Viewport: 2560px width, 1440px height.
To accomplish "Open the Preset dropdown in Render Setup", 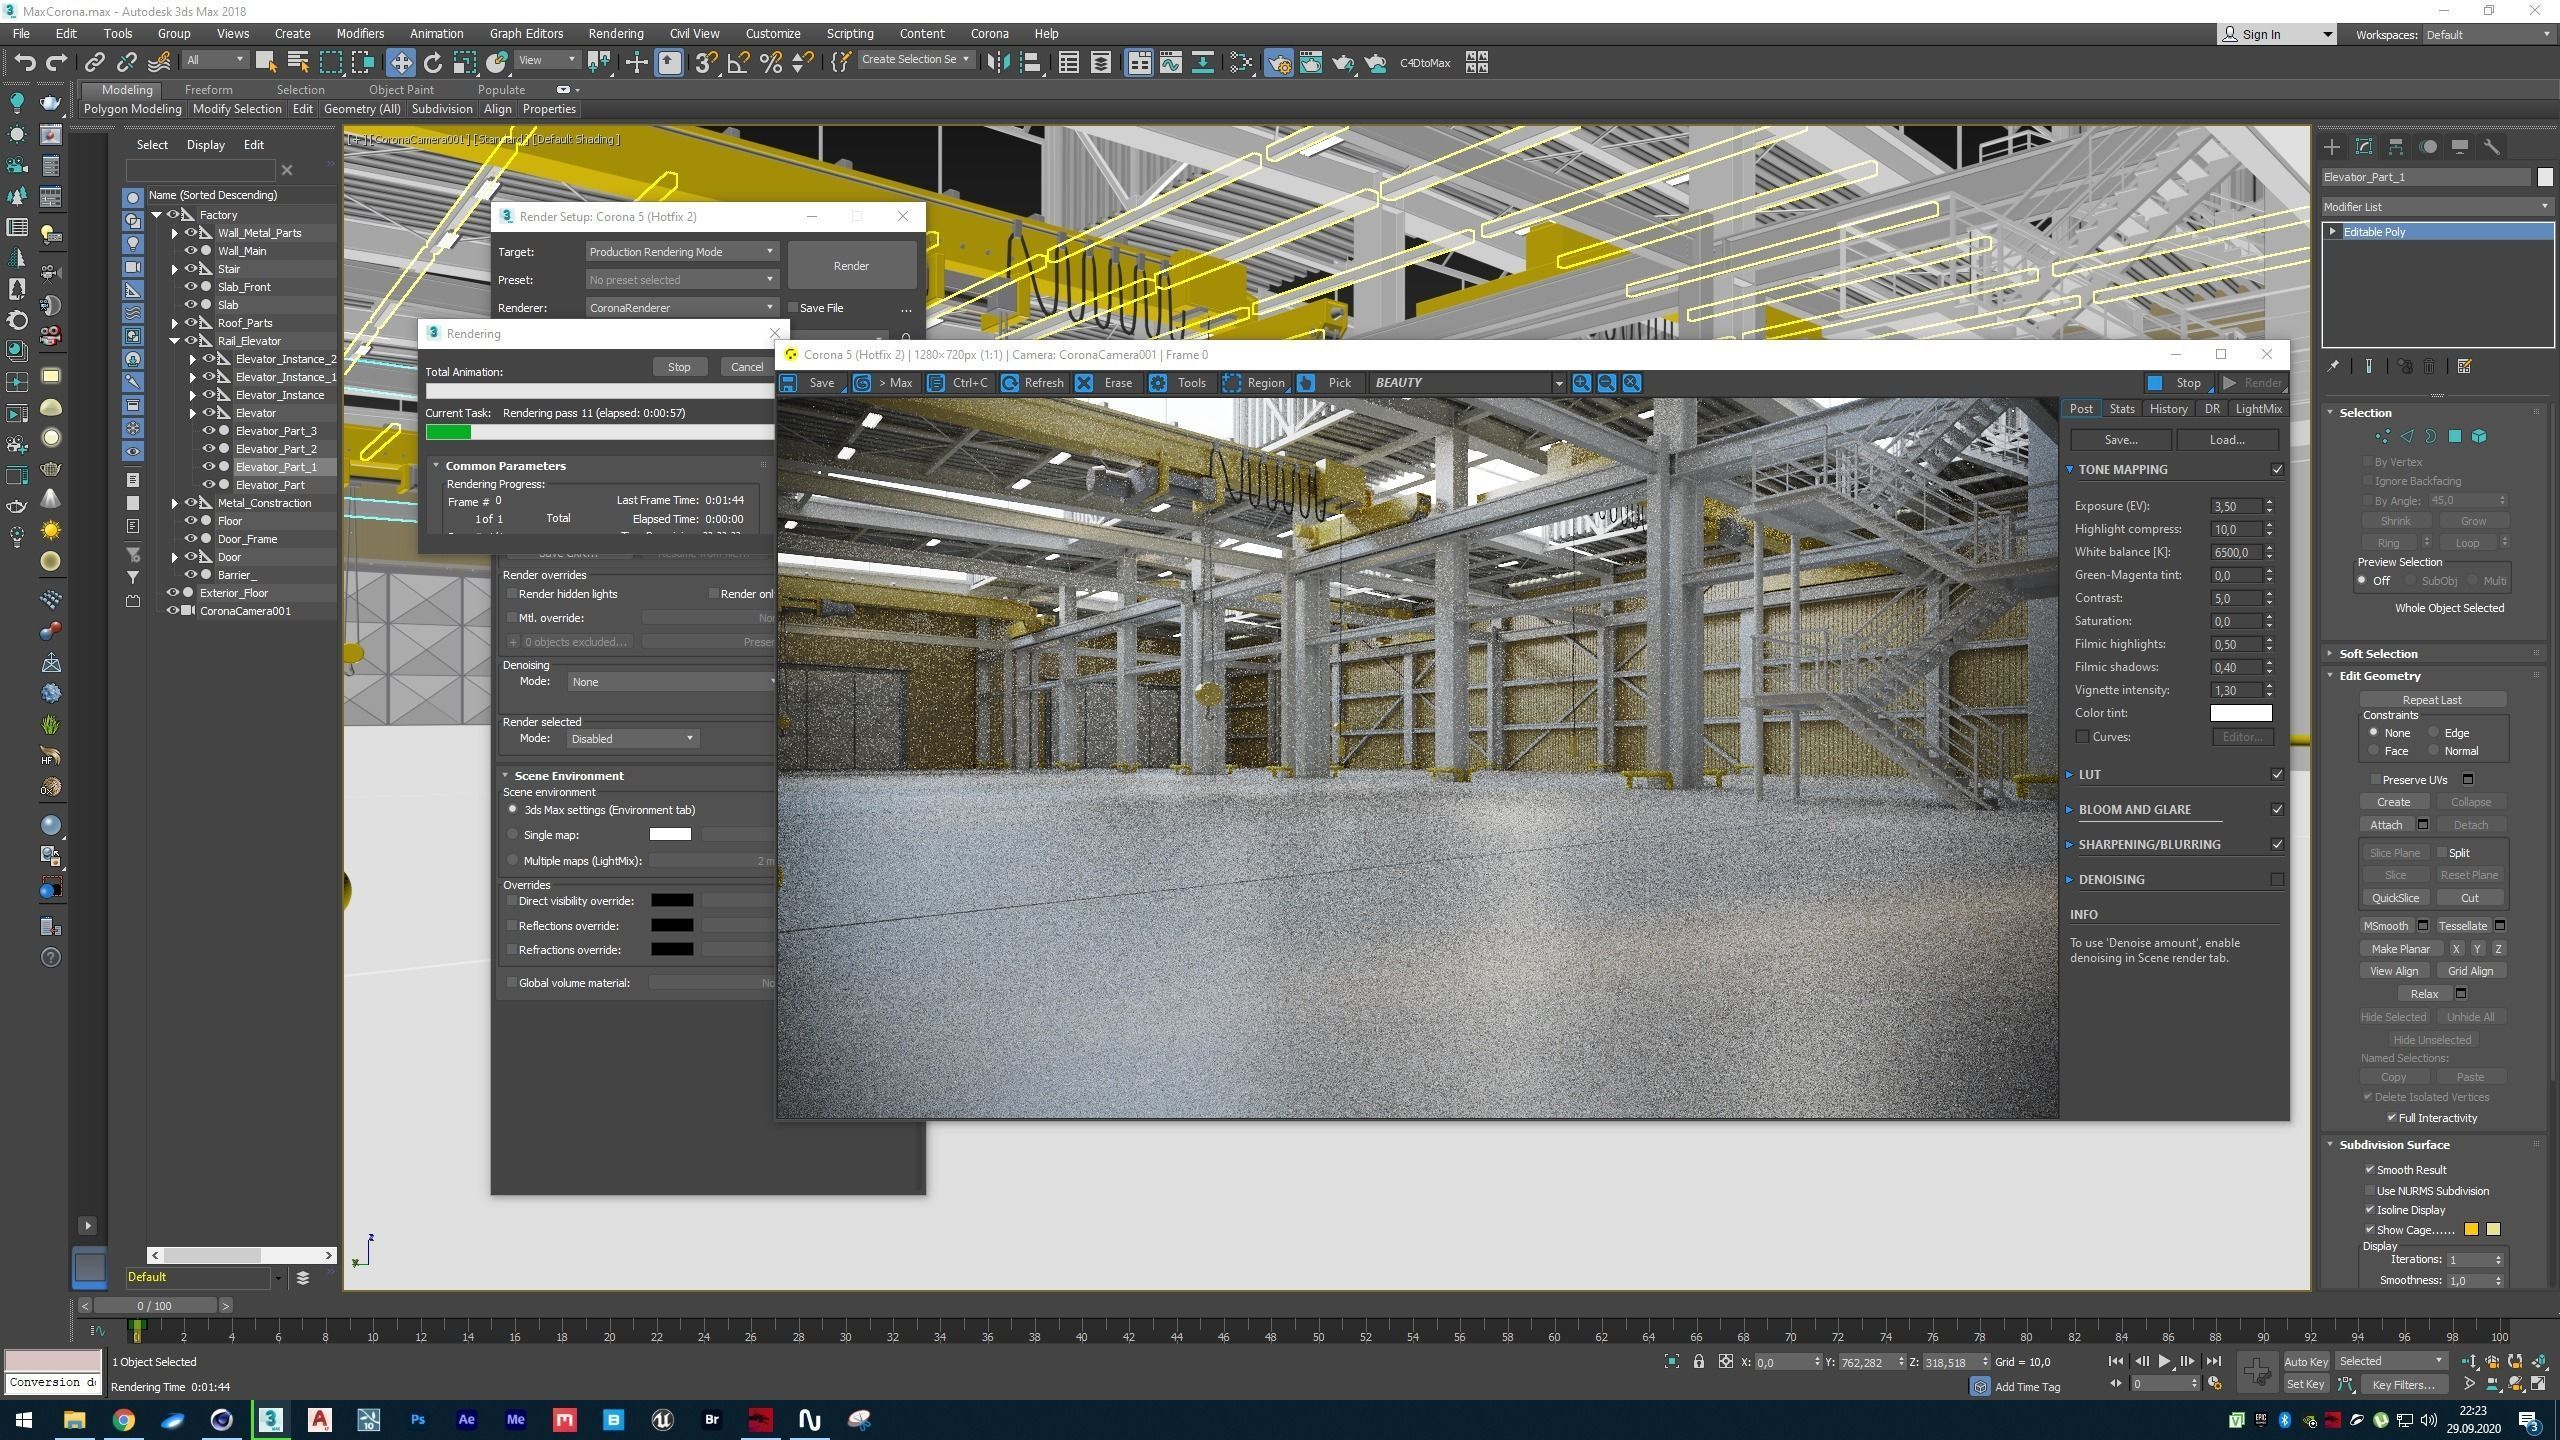I will [681, 280].
